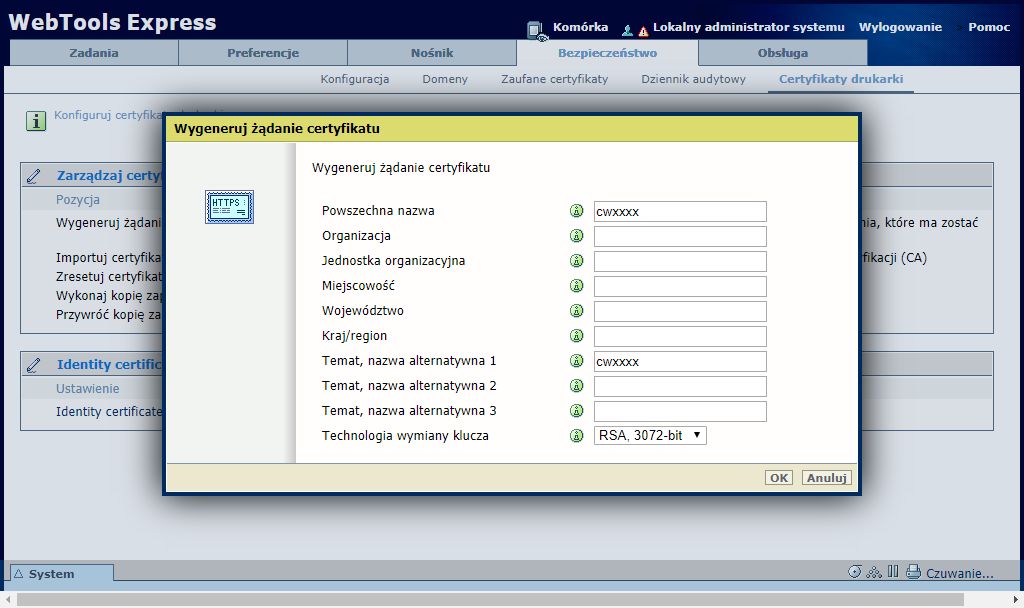Click the media roll icon in status bar
This screenshot has height=608, width=1024.
pyautogui.click(x=854, y=573)
